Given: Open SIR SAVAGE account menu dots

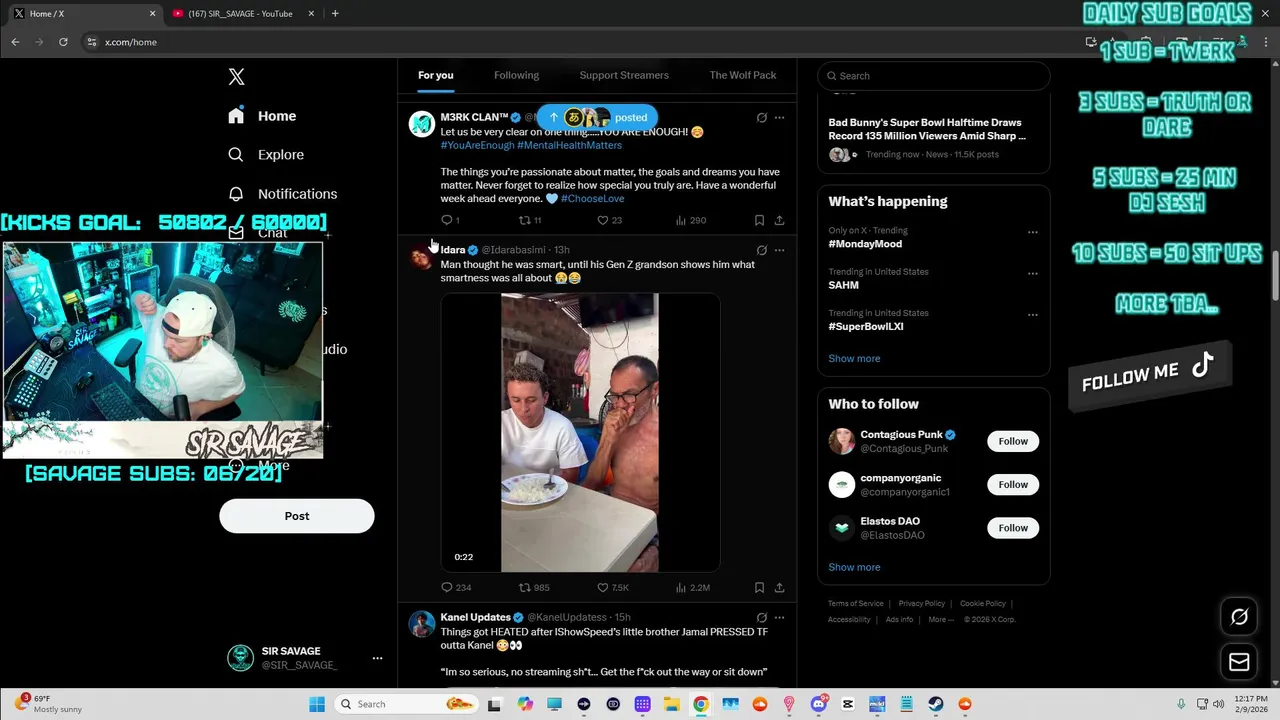Looking at the screenshot, I should (377, 658).
